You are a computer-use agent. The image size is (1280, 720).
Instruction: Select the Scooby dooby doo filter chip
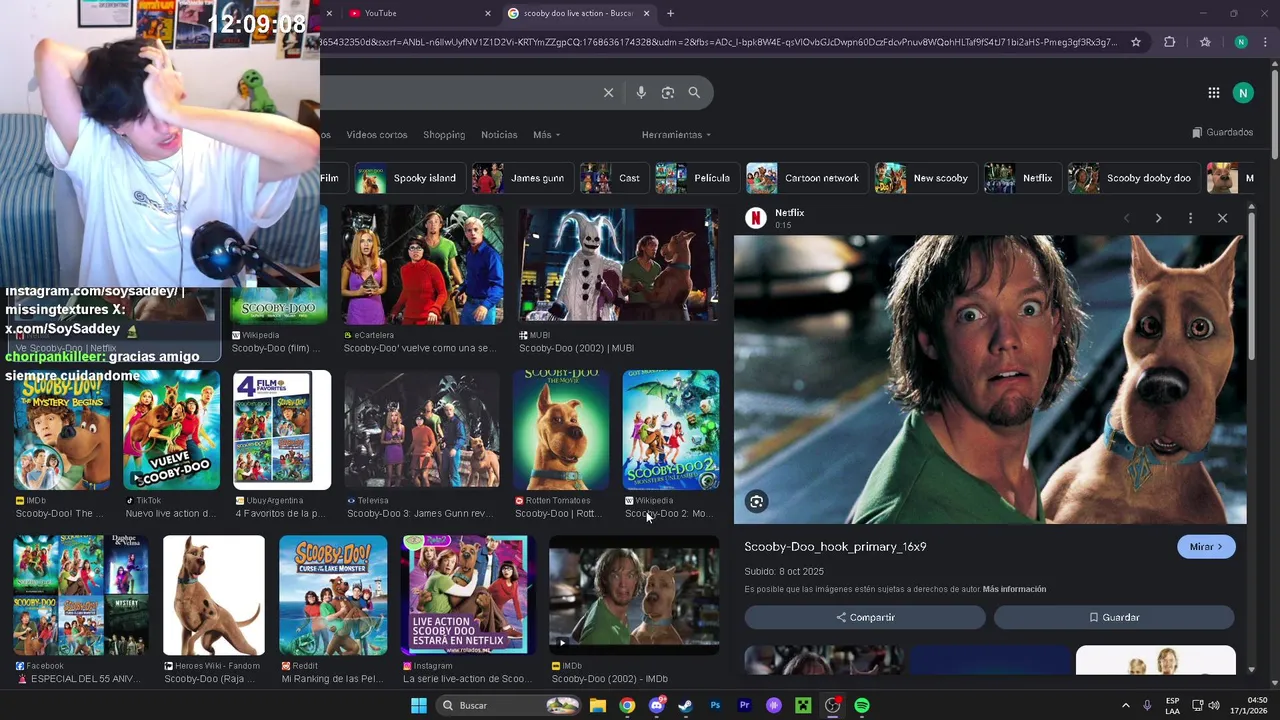(1133, 178)
